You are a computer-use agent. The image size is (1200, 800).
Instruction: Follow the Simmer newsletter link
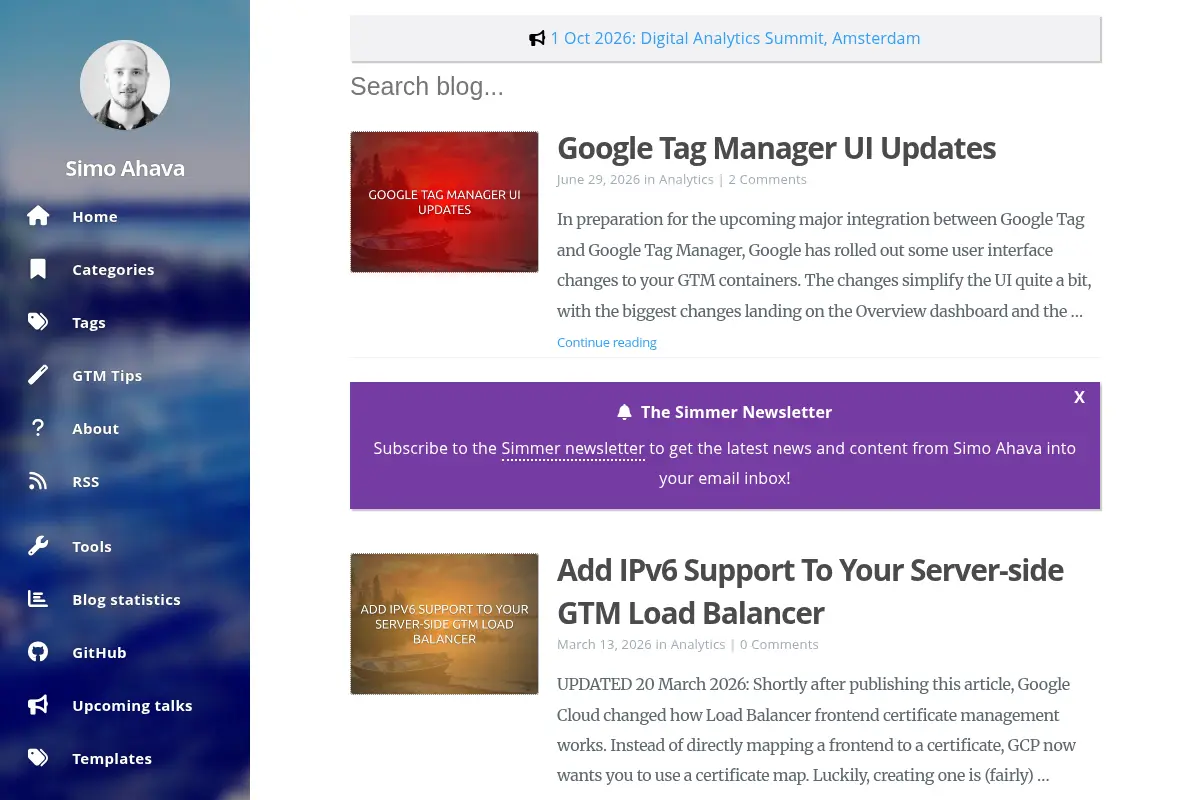coord(573,448)
